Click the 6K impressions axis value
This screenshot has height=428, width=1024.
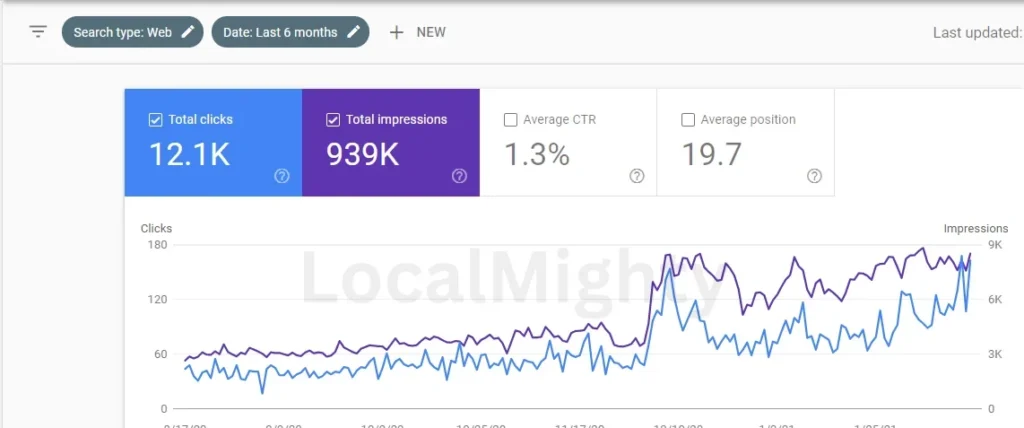tap(995, 299)
